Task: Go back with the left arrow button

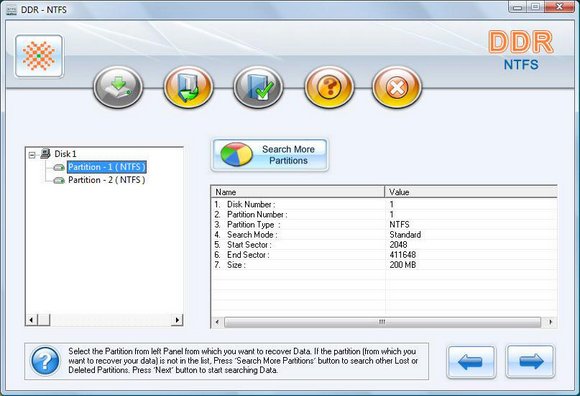Action: [x=471, y=362]
